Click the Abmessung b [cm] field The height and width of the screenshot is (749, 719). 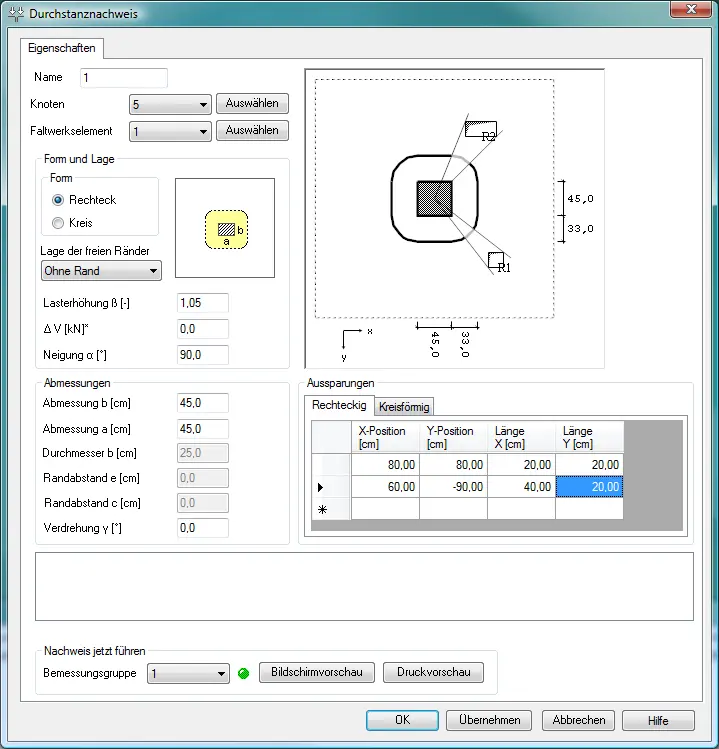[x=203, y=403]
